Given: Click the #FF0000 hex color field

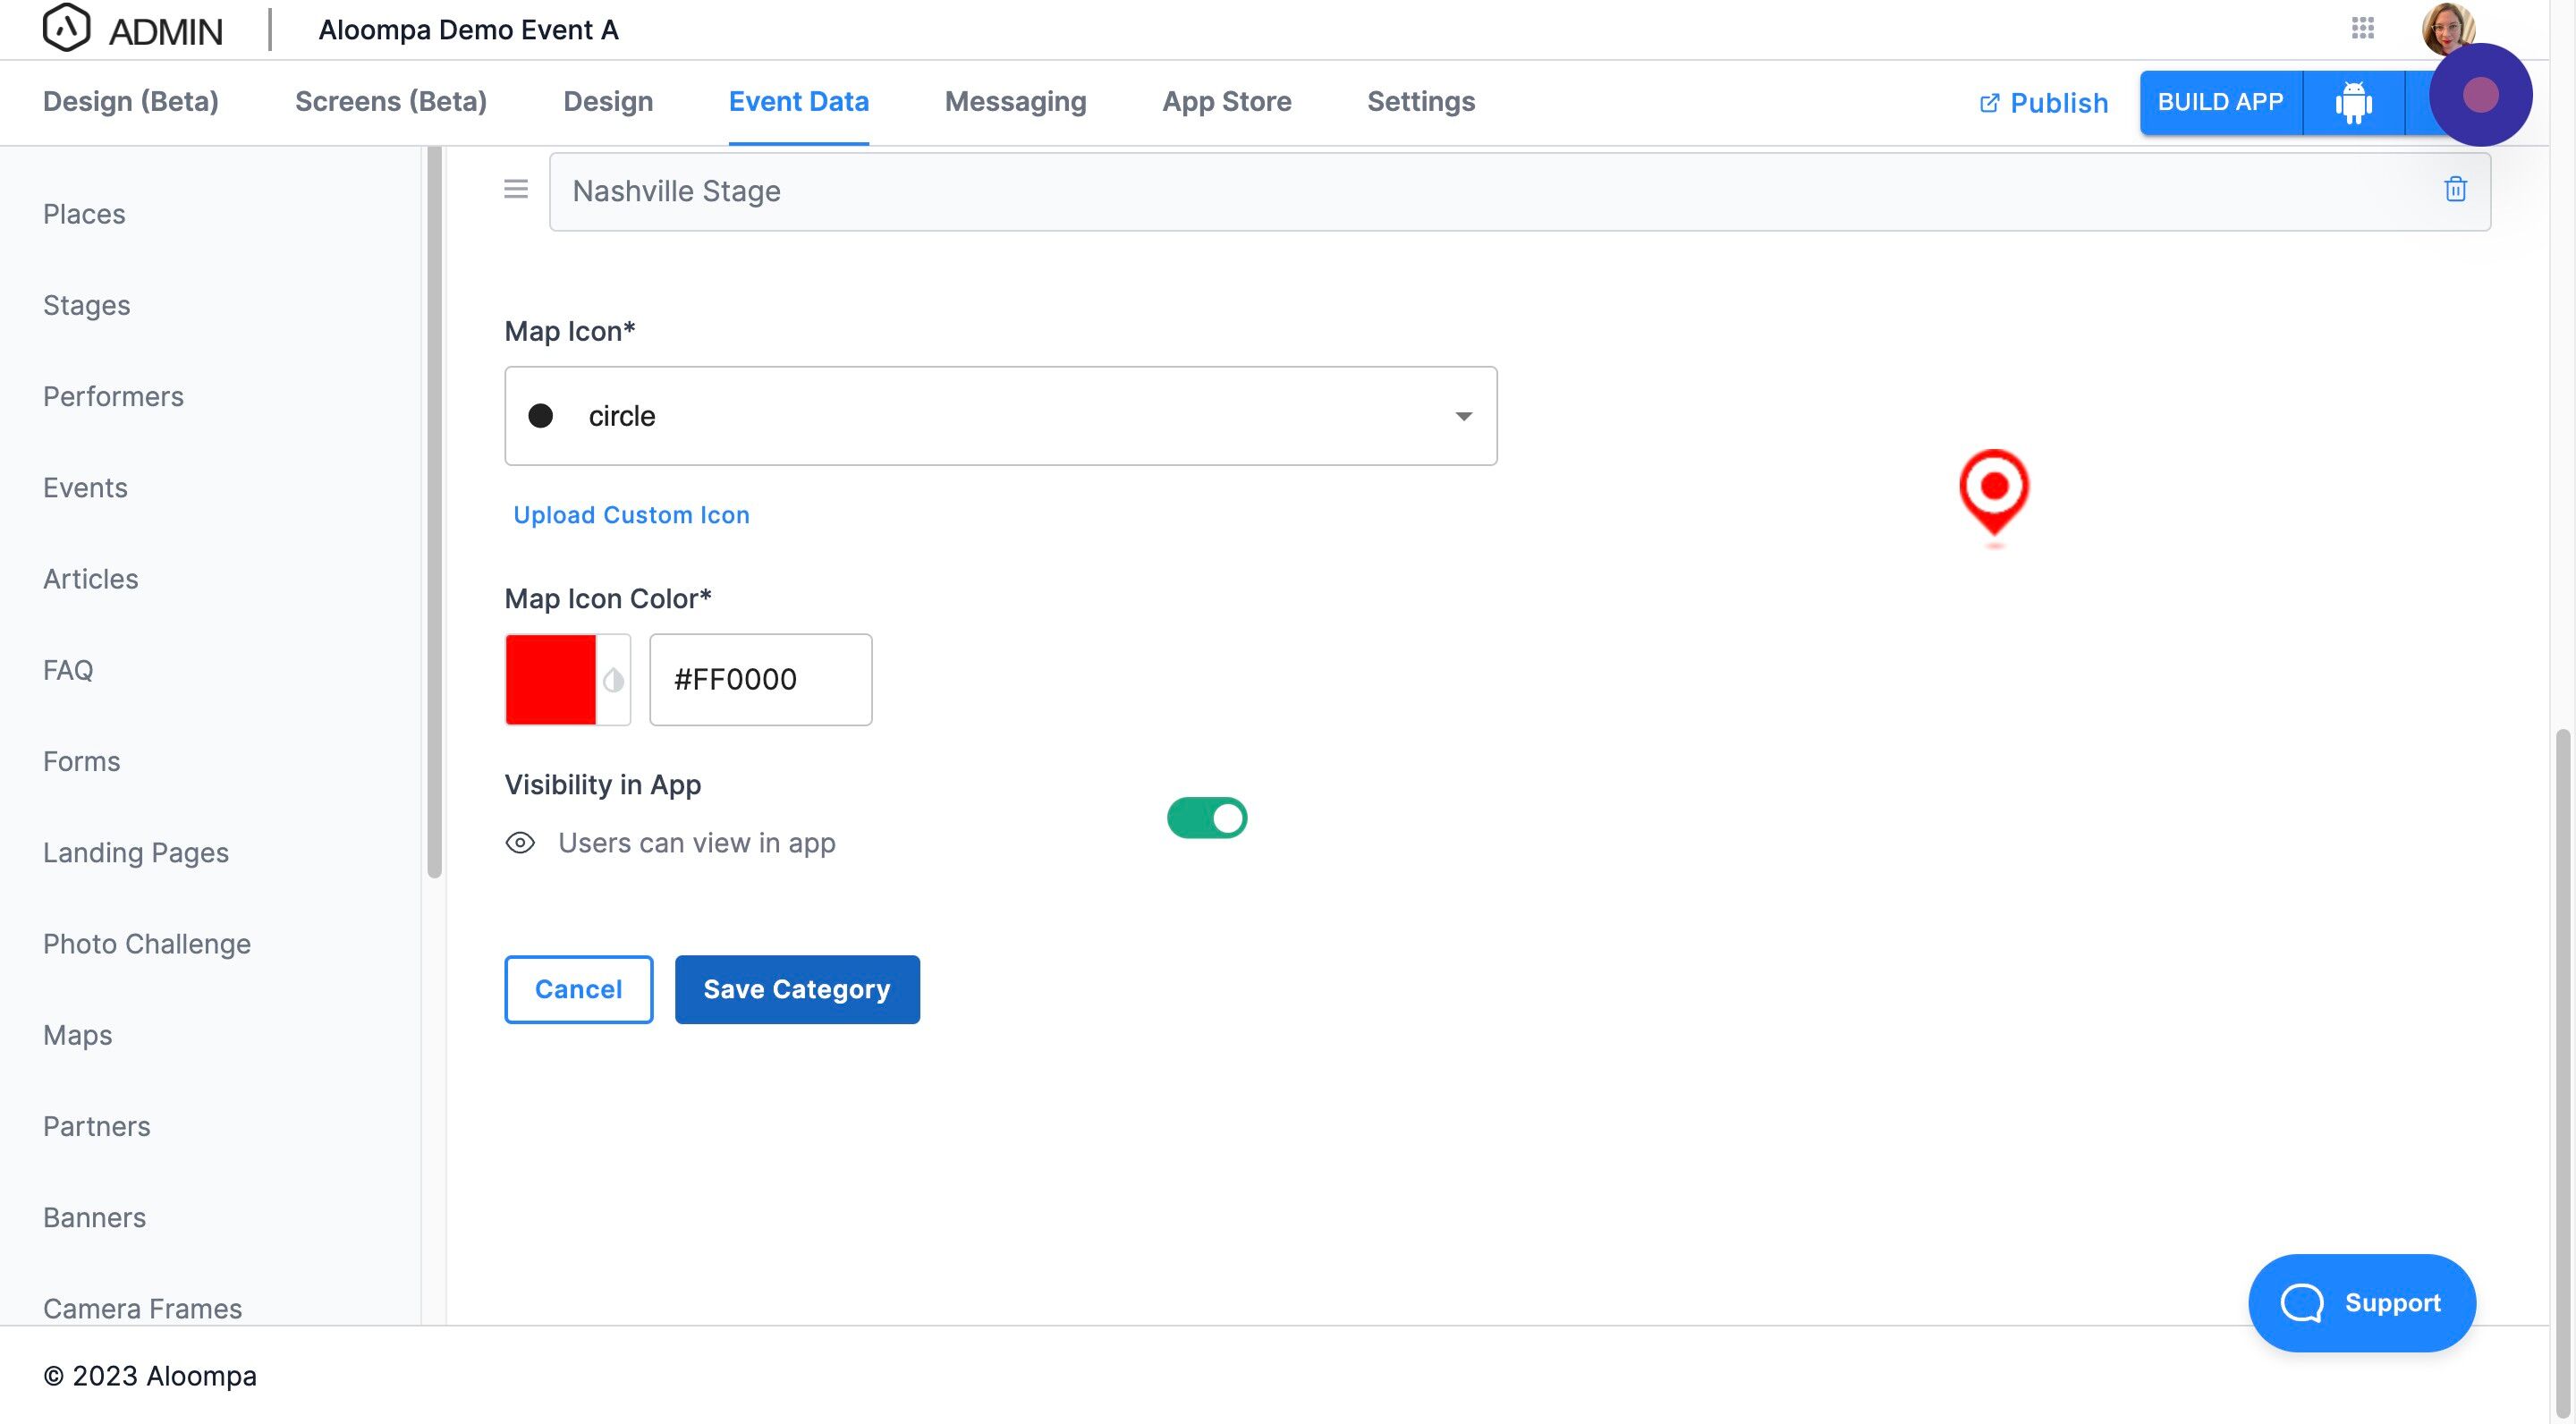Looking at the screenshot, I should coord(760,680).
